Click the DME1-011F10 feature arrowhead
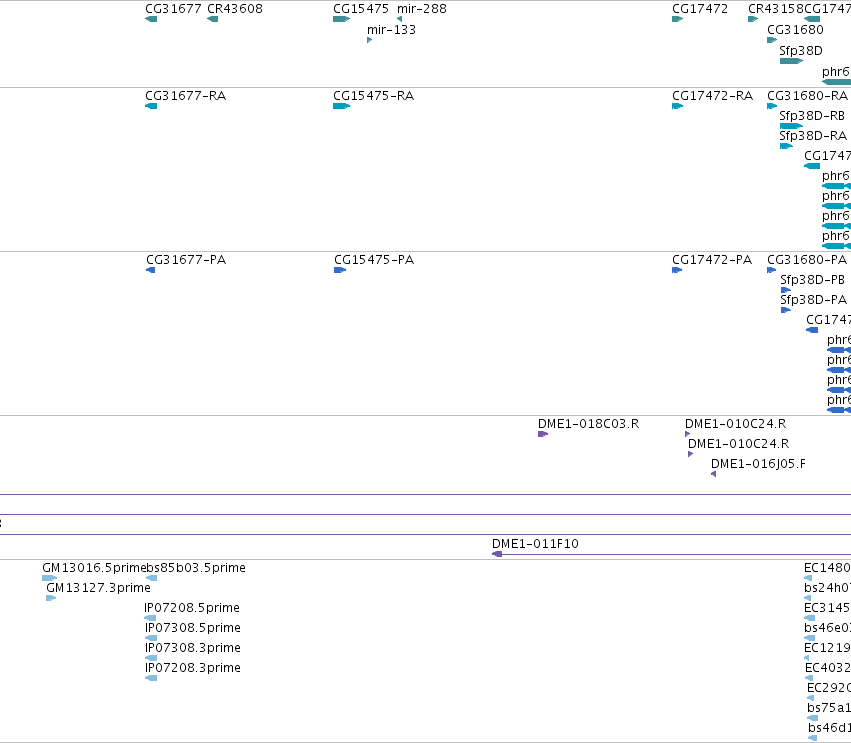Viewport: 851px width, 743px height. [x=497, y=554]
